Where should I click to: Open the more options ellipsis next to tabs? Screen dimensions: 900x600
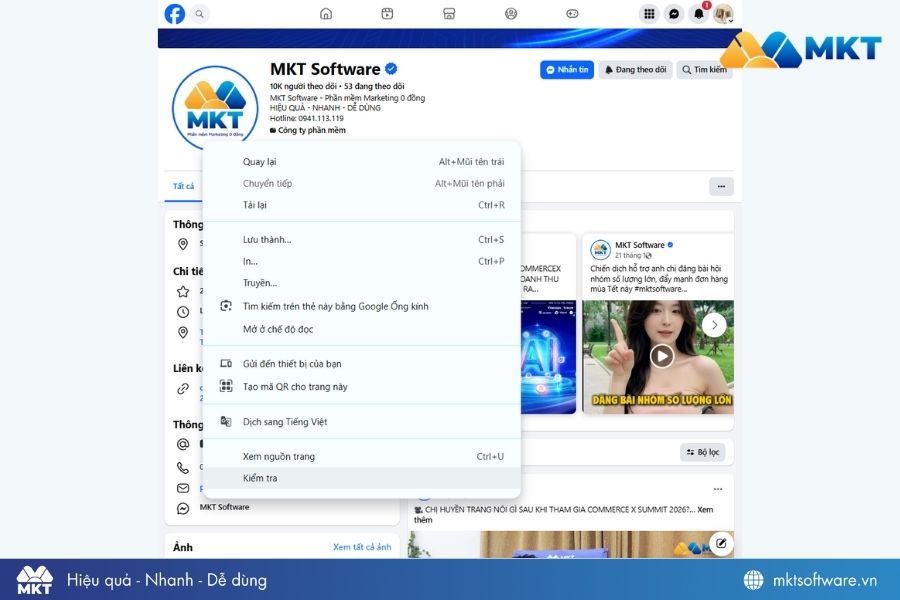pos(720,186)
